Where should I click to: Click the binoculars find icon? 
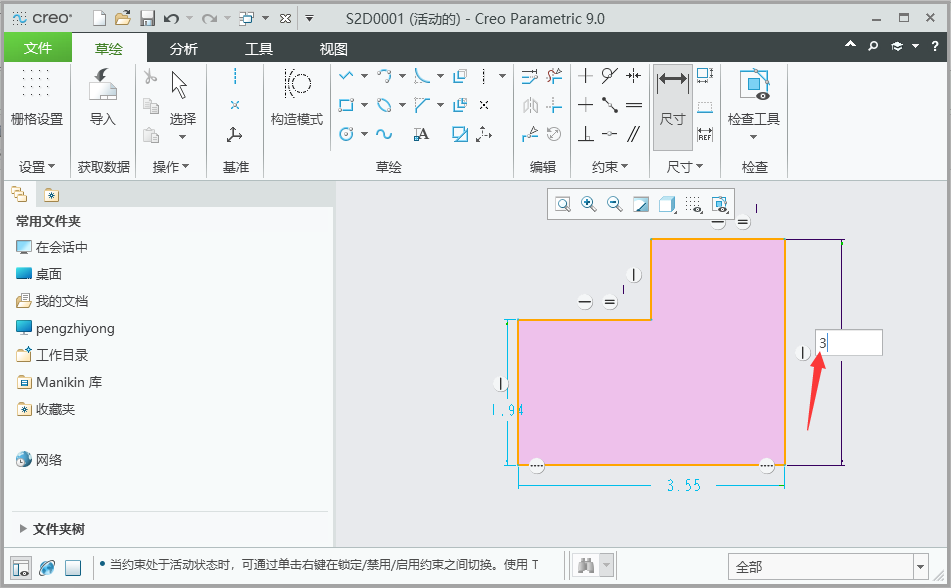[586, 566]
